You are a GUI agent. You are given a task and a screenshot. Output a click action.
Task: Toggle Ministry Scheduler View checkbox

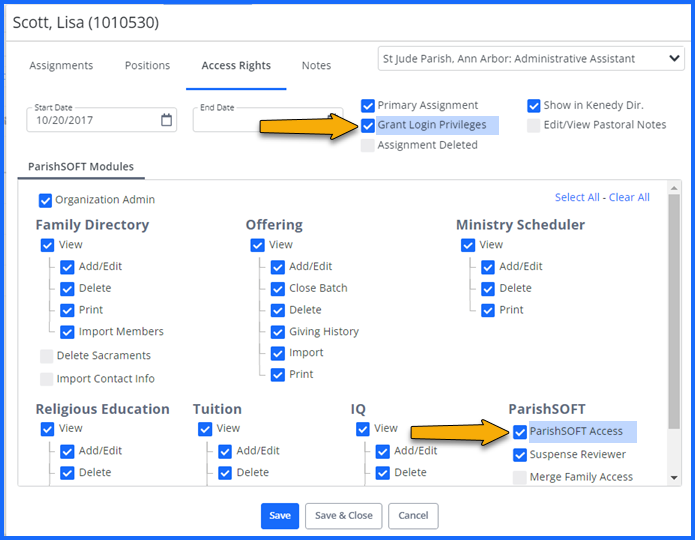point(468,245)
